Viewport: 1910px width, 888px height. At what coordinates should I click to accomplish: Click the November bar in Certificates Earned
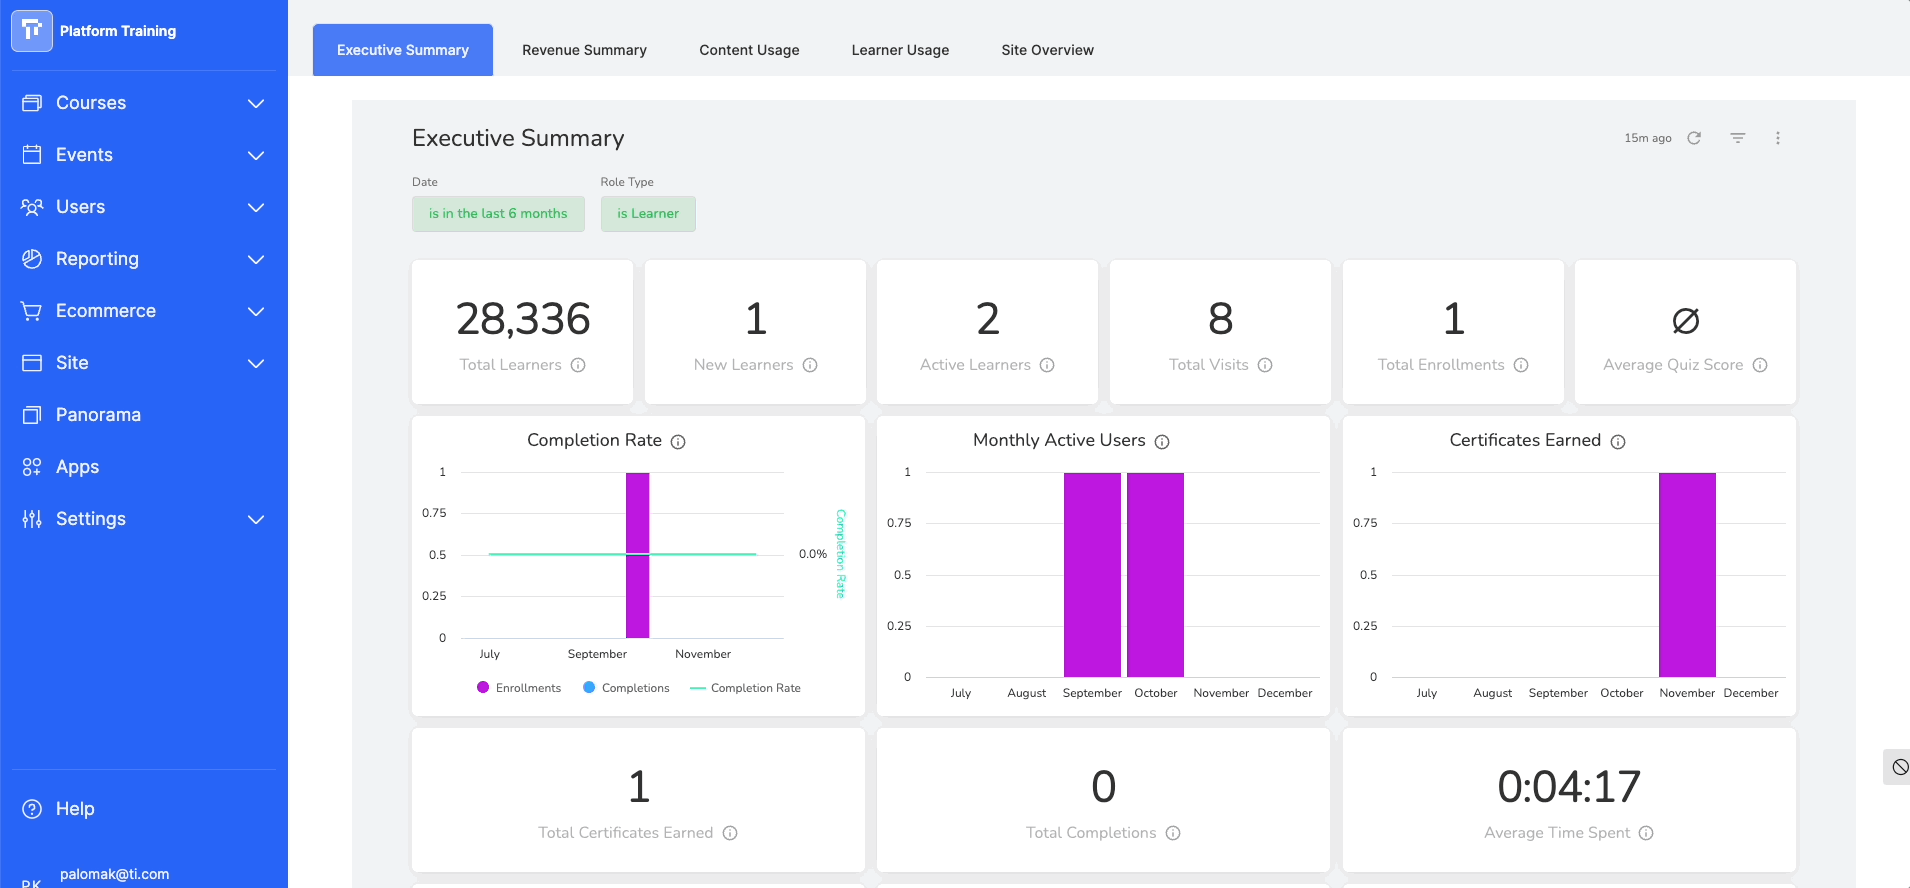pos(1687,575)
